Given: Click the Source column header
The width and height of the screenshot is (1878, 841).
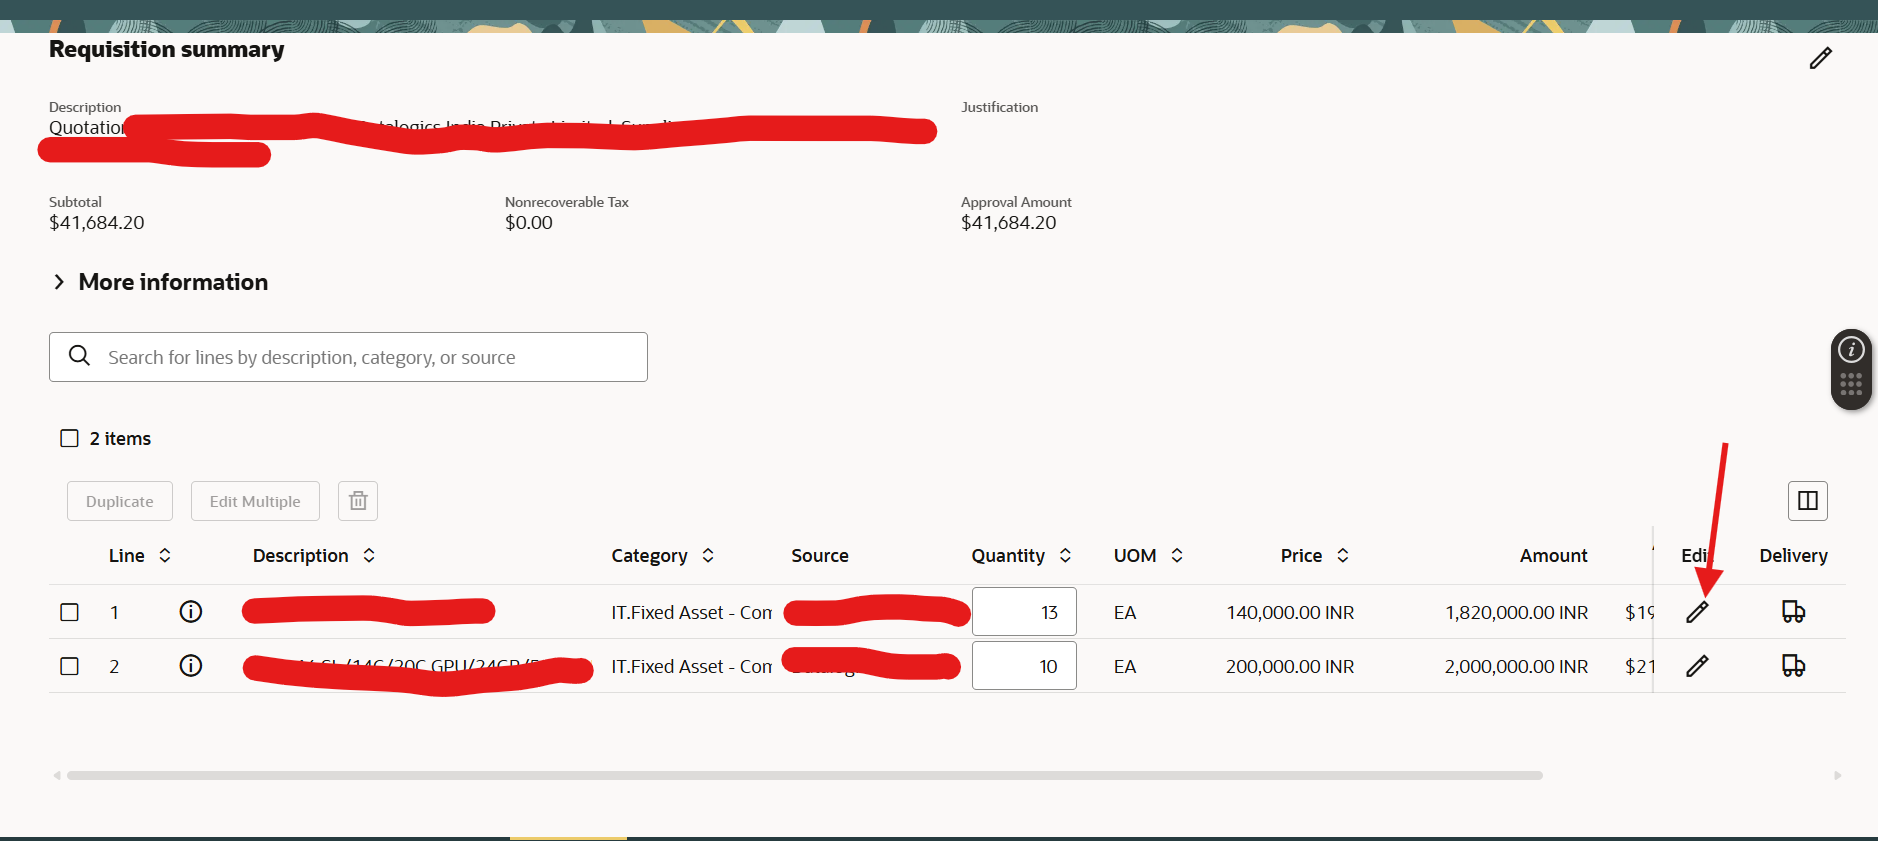Looking at the screenshot, I should coord(820,556).
